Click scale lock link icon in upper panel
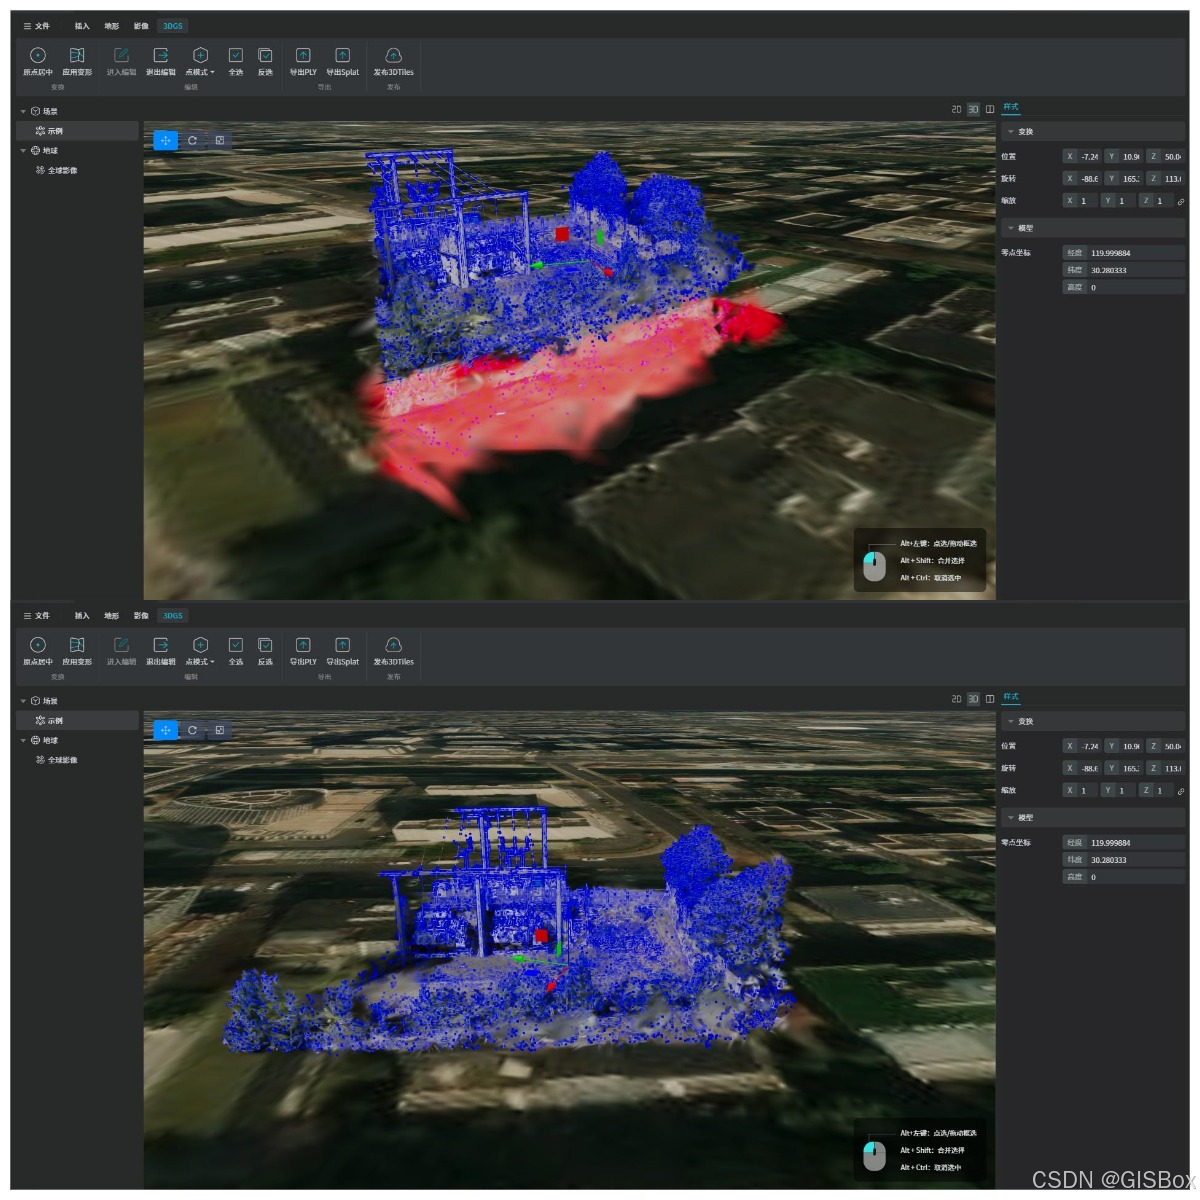Image resolution: width=1200 pixels, height=1200 pixels. click(1181, 201)
